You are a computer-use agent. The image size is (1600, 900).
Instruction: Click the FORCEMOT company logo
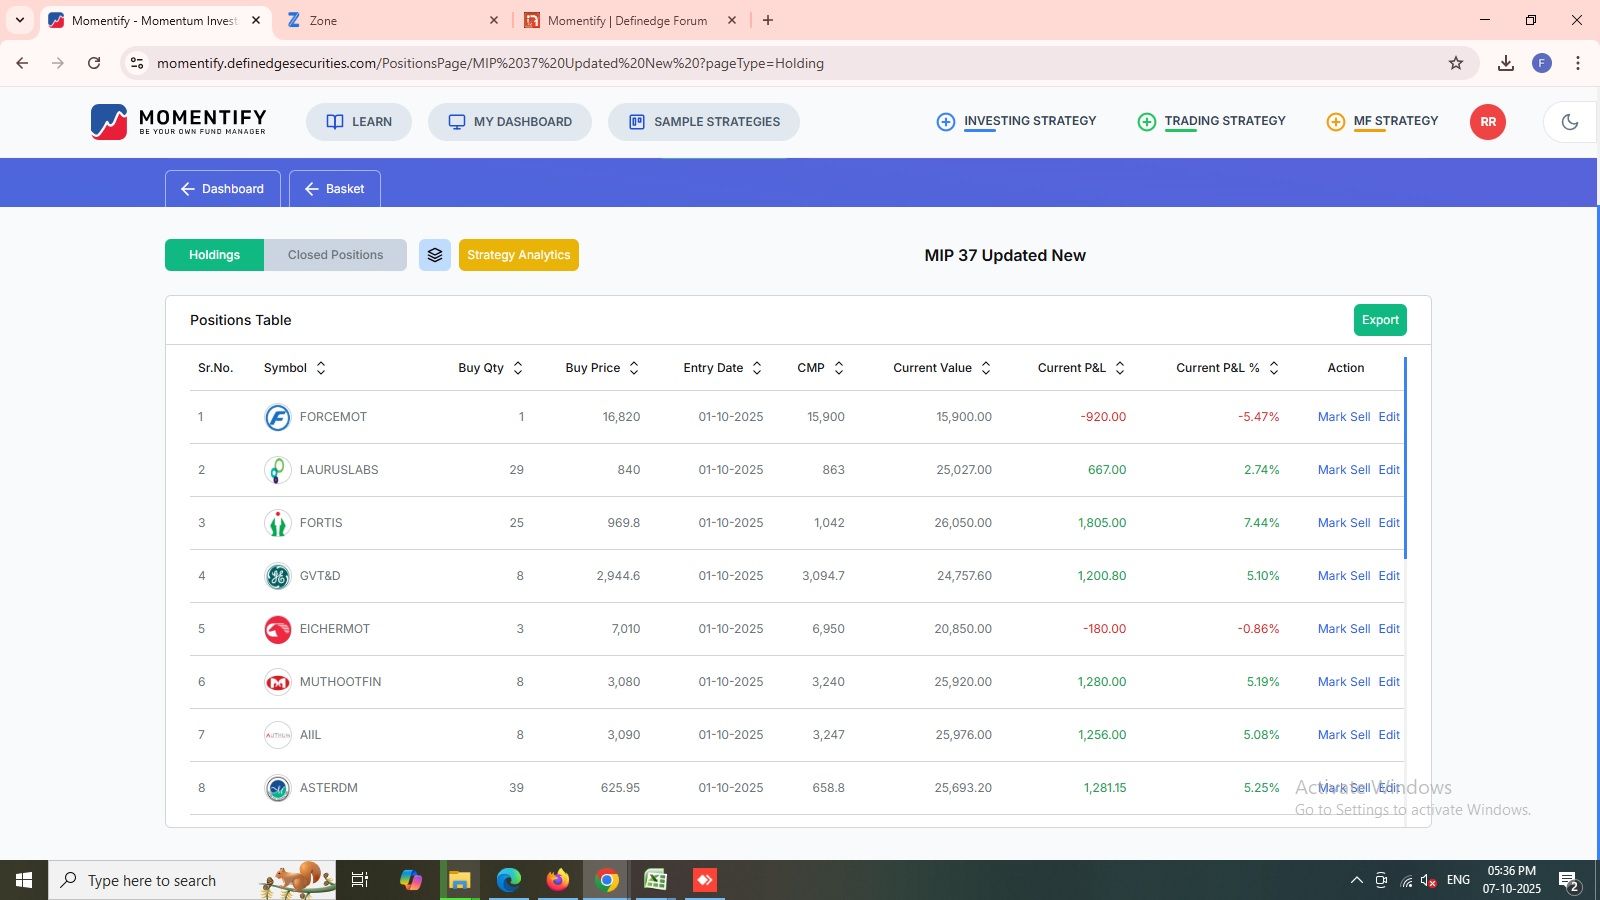point(277,417)
